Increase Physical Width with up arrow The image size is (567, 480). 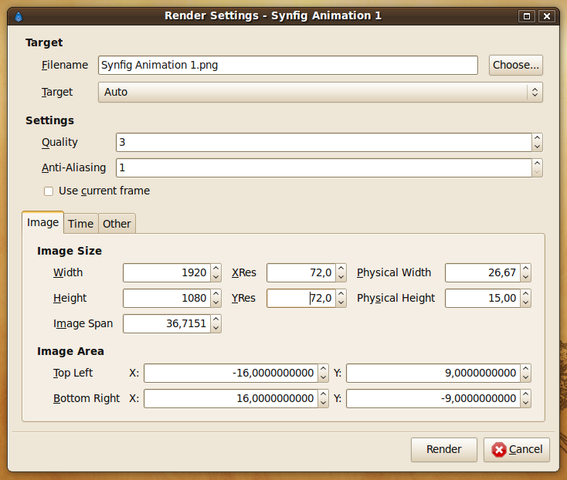point(526,268)
